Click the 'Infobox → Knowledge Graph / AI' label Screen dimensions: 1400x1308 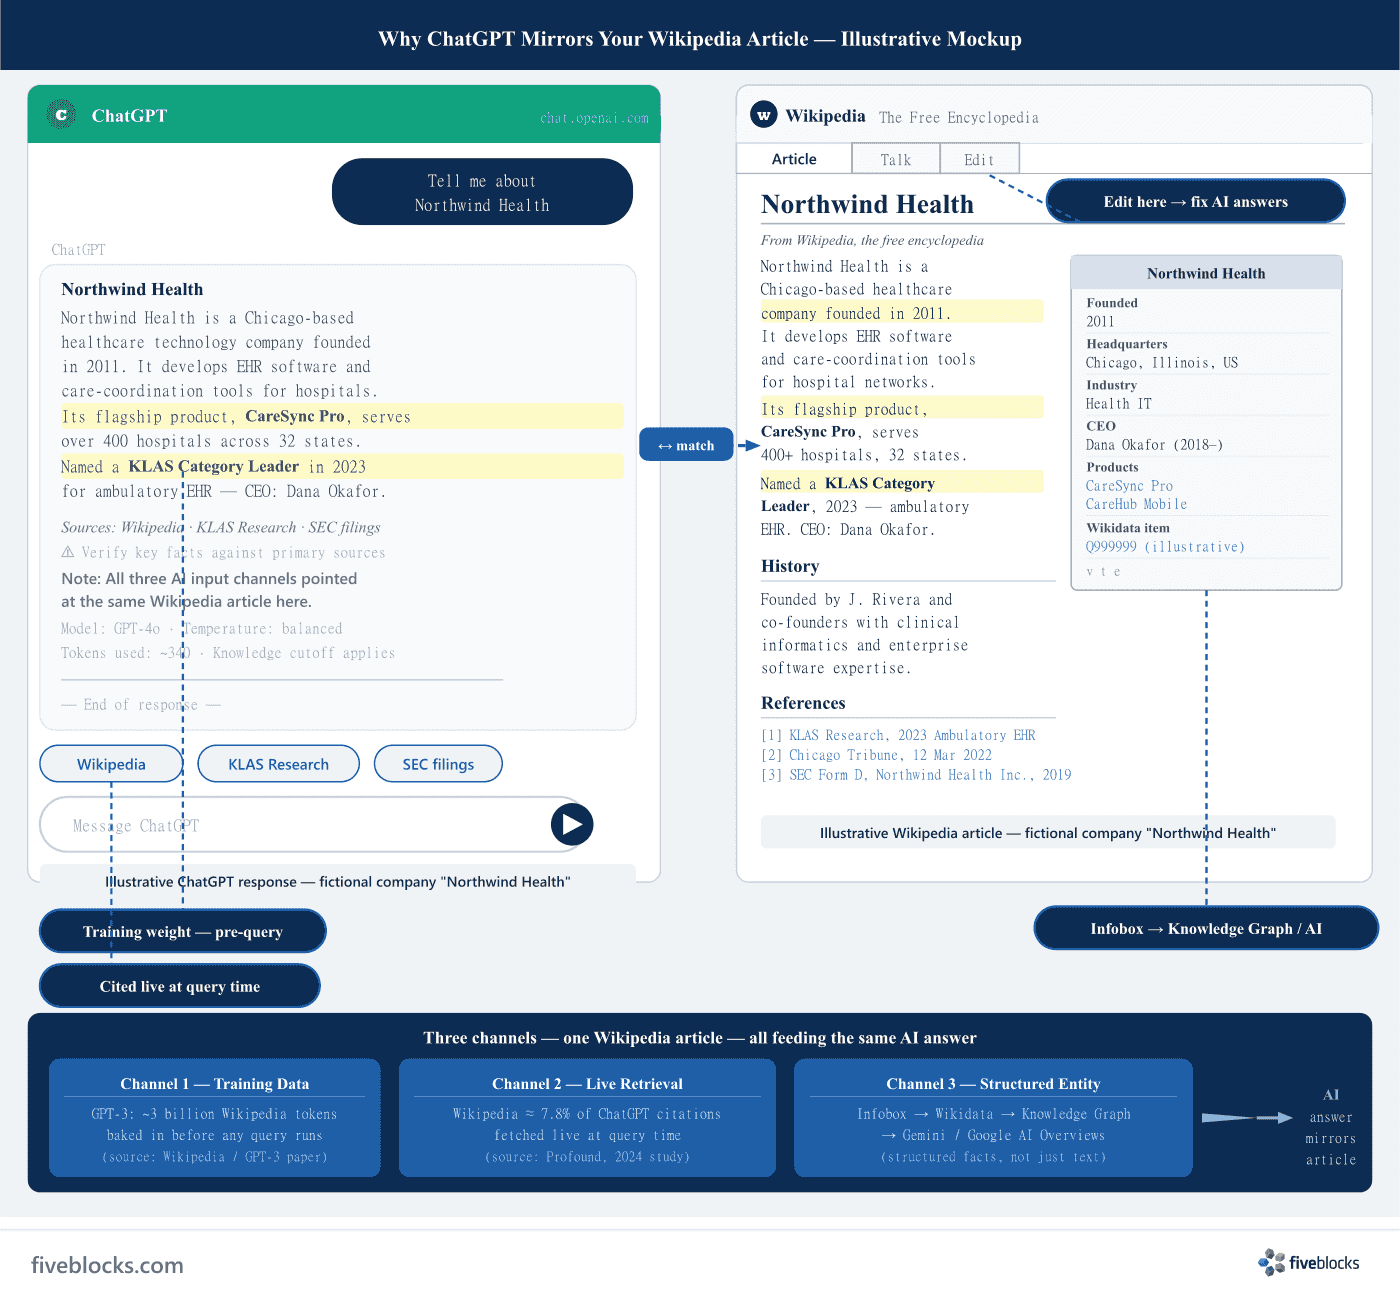click(x=1206, y=928)
